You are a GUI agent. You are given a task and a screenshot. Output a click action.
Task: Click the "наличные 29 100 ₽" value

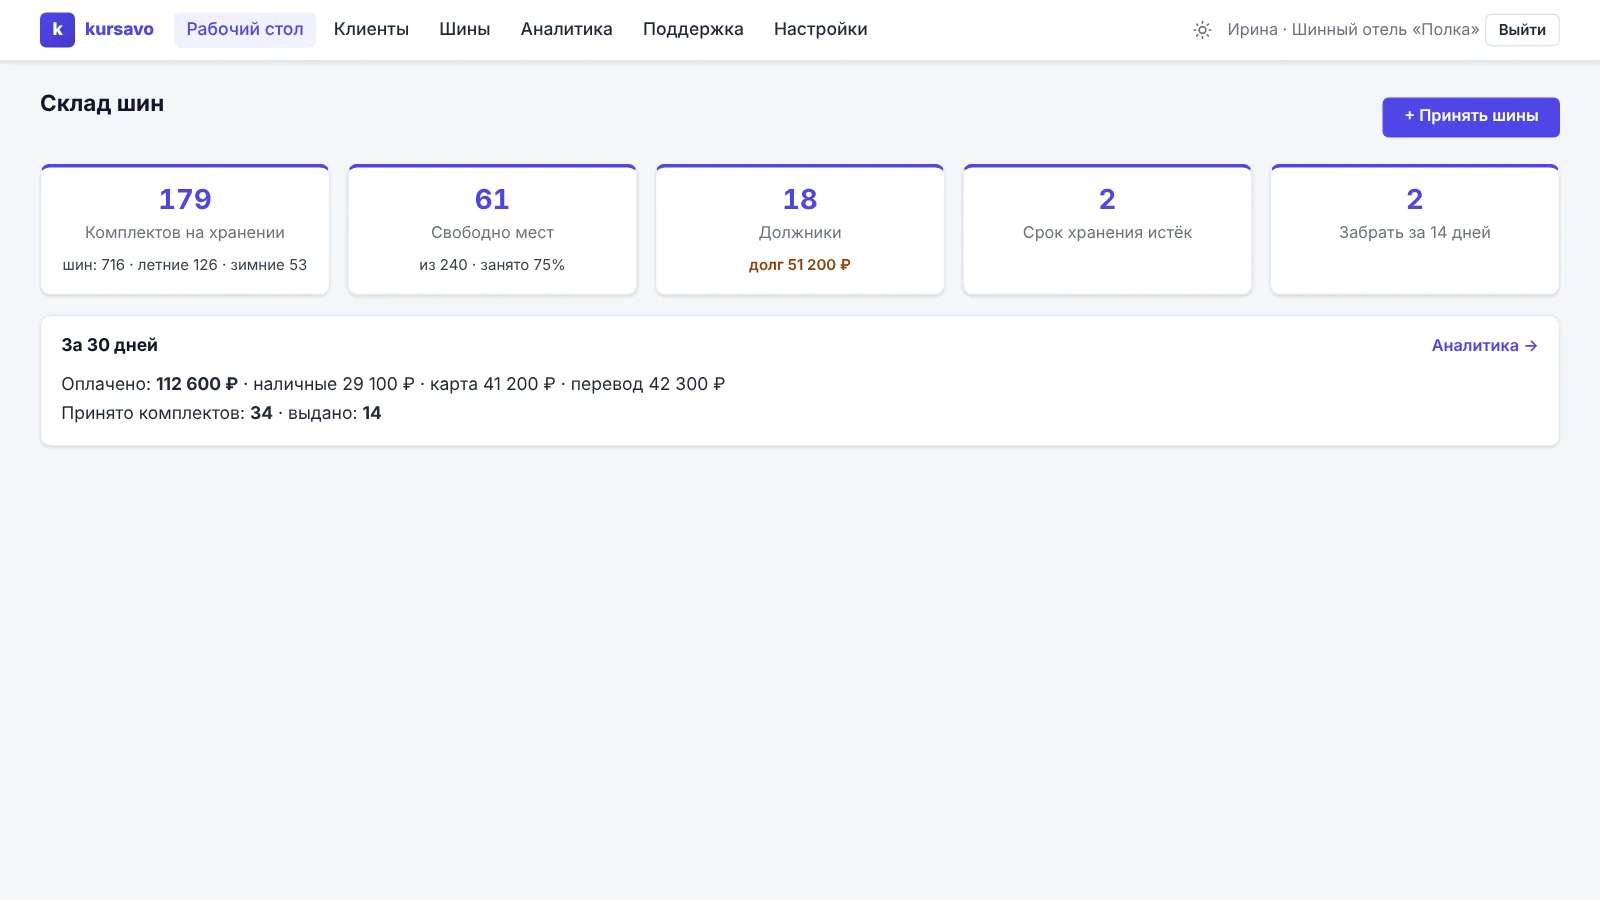tap(334, 384)
